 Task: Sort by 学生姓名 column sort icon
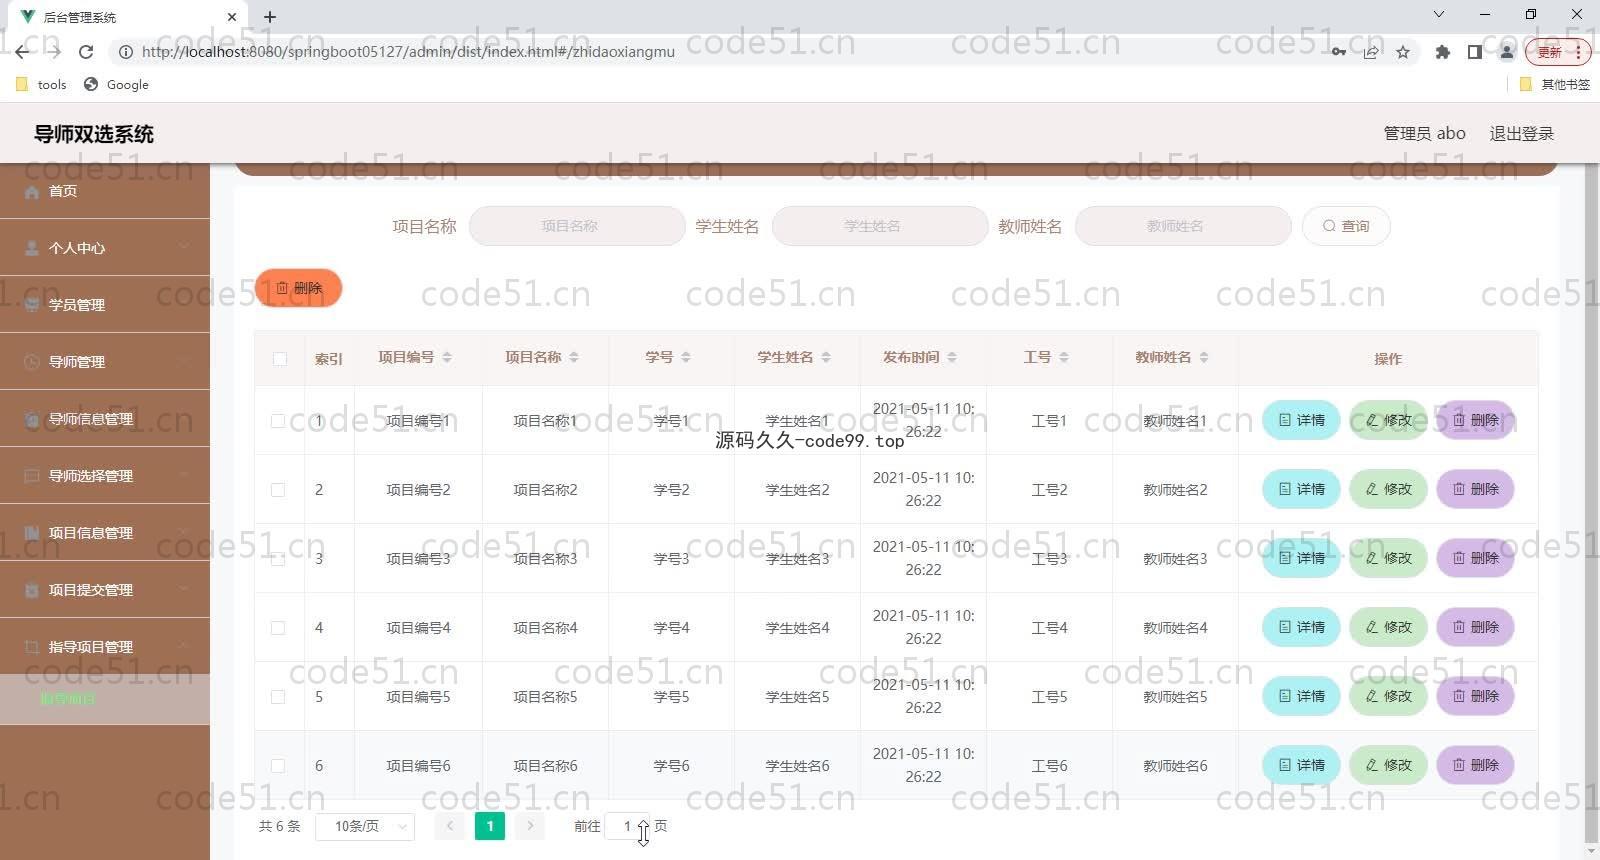pyautogui.click(x=826, y=357)
